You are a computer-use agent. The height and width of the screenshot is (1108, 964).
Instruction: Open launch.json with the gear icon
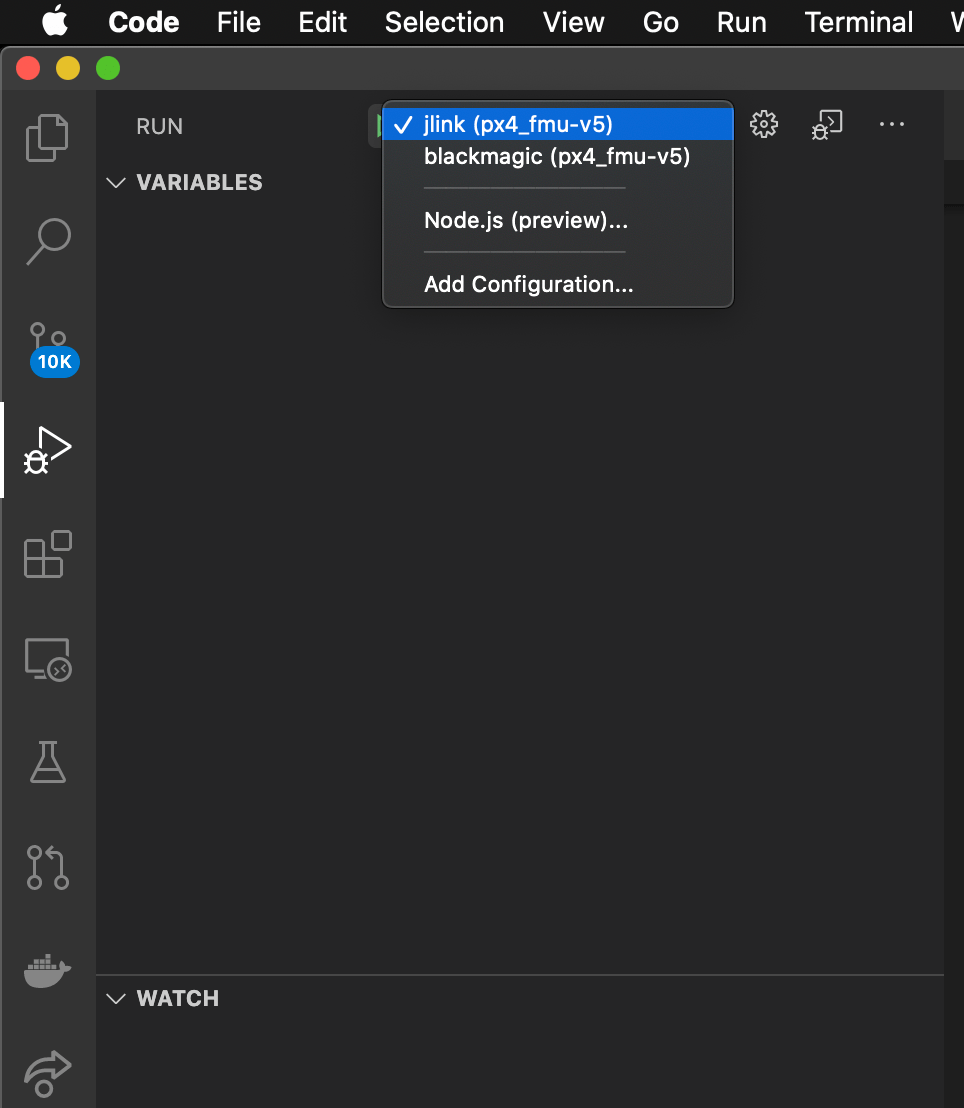tap(764, 124)
